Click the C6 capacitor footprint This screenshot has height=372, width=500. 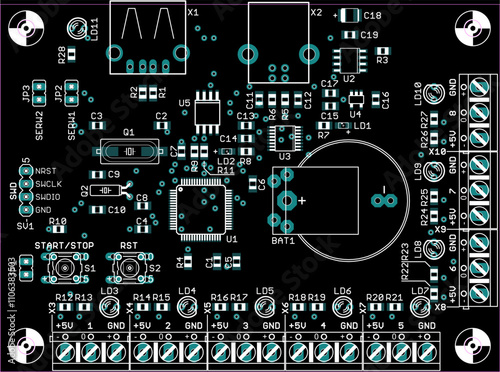click(x=253, y=184)
